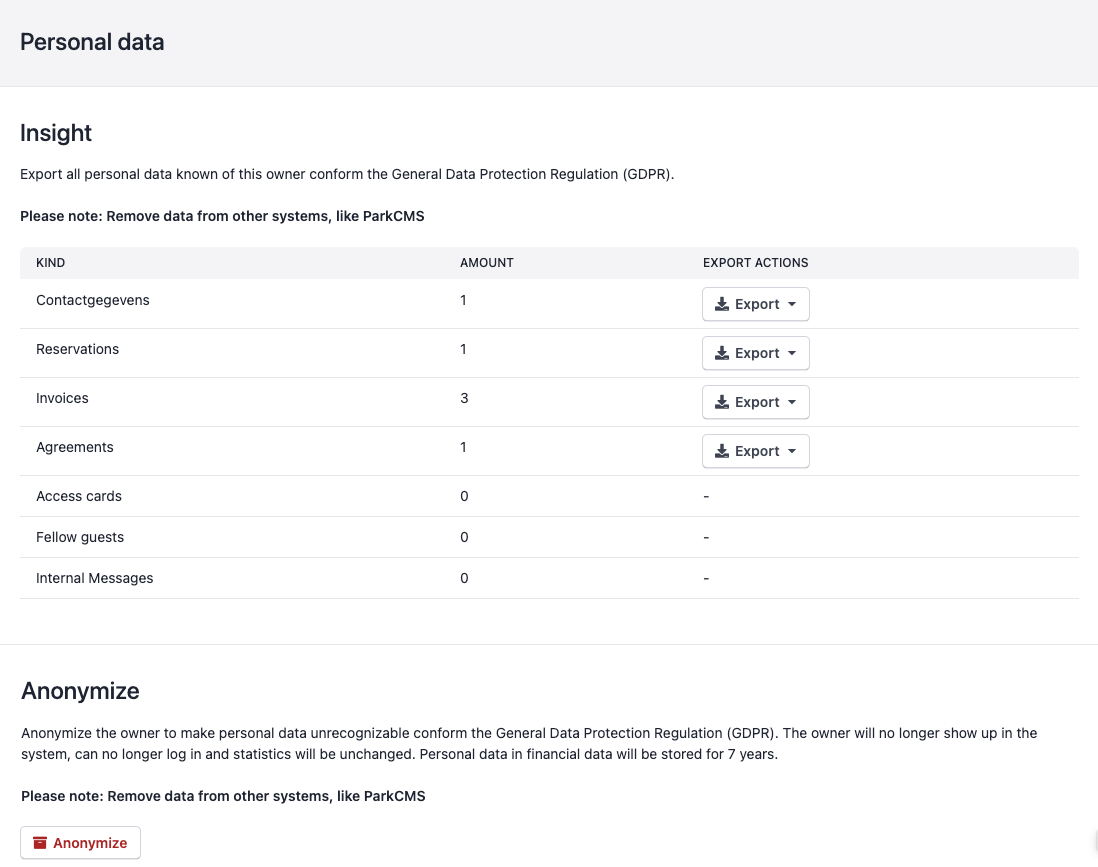Open the Agreements Export dropdown arrow
Viewport: 1098px width, 867px height.
point(792,451)
